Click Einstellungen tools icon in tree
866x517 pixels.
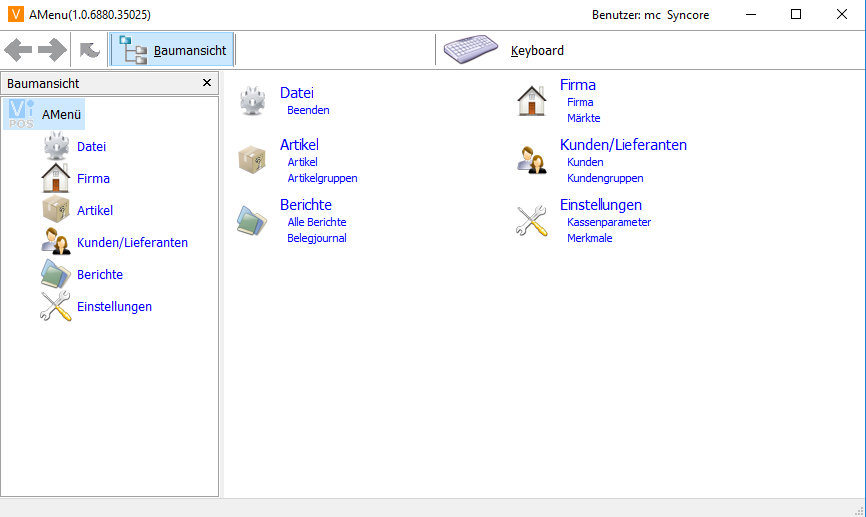pyautogui.click(x=55, y=306)
